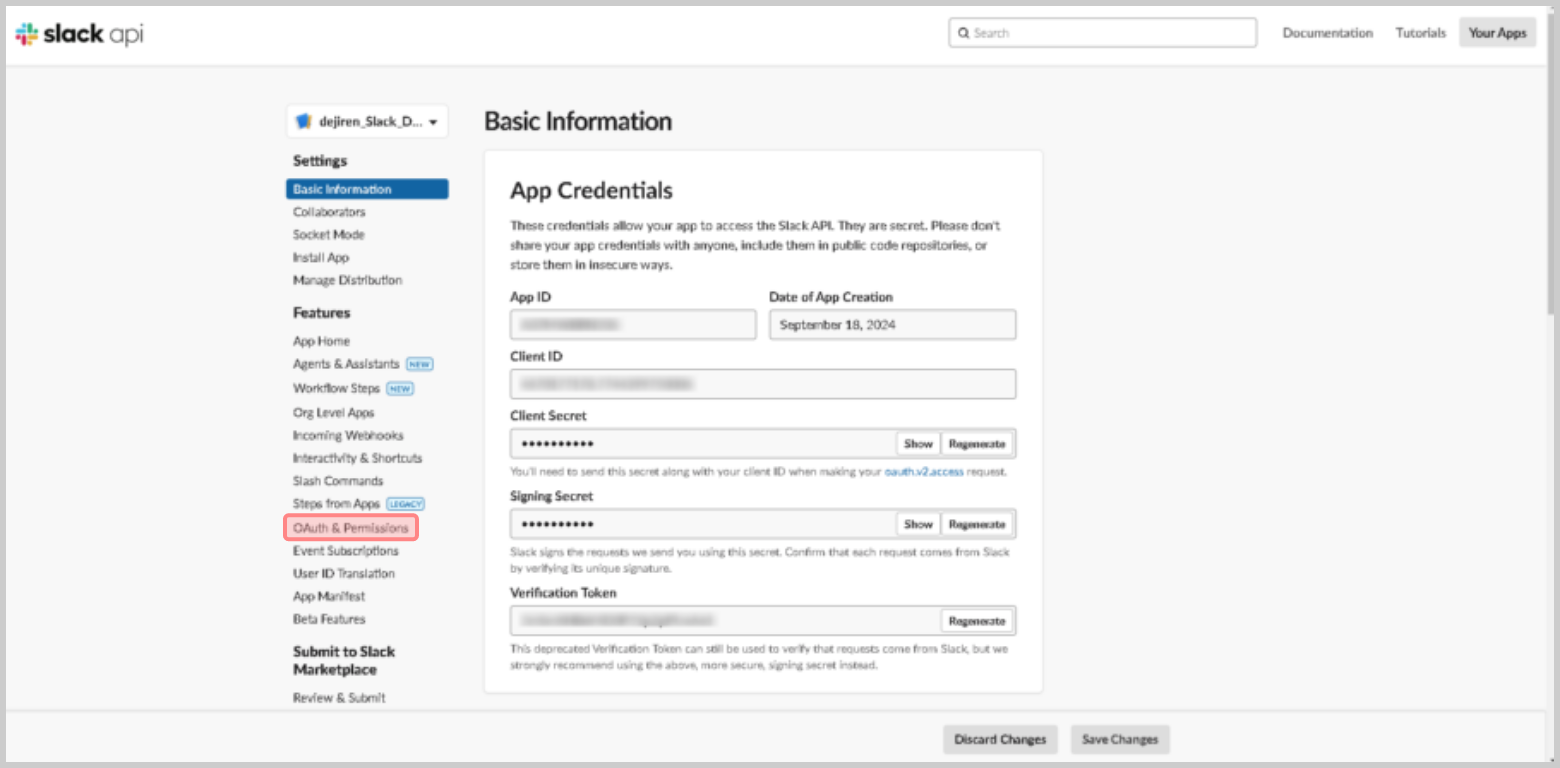Image resolution: width=1560 pixels, height=768 pixels.
Task: Open Interactivity & Shortcuts page
Action: click(357, 459)
